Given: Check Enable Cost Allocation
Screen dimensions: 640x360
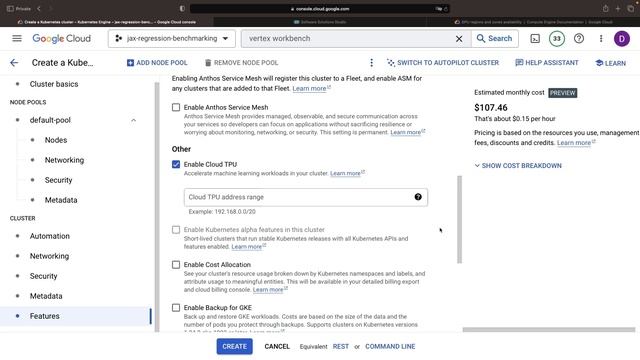Looking at the screenshot, I should (x=176, y=264).
